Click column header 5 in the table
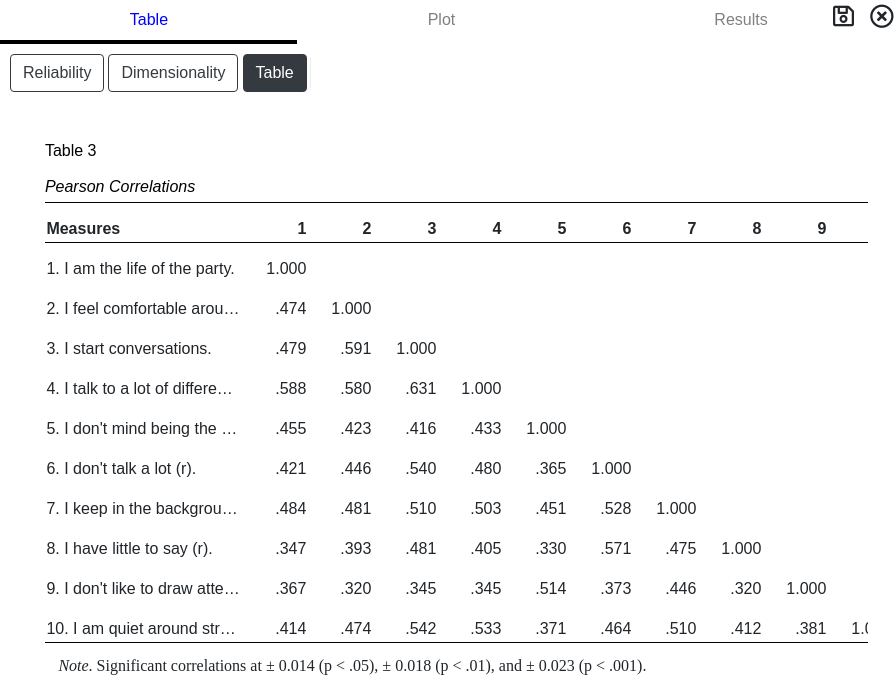This screenshot has height=681, width=895. click(x=561, y=228)
